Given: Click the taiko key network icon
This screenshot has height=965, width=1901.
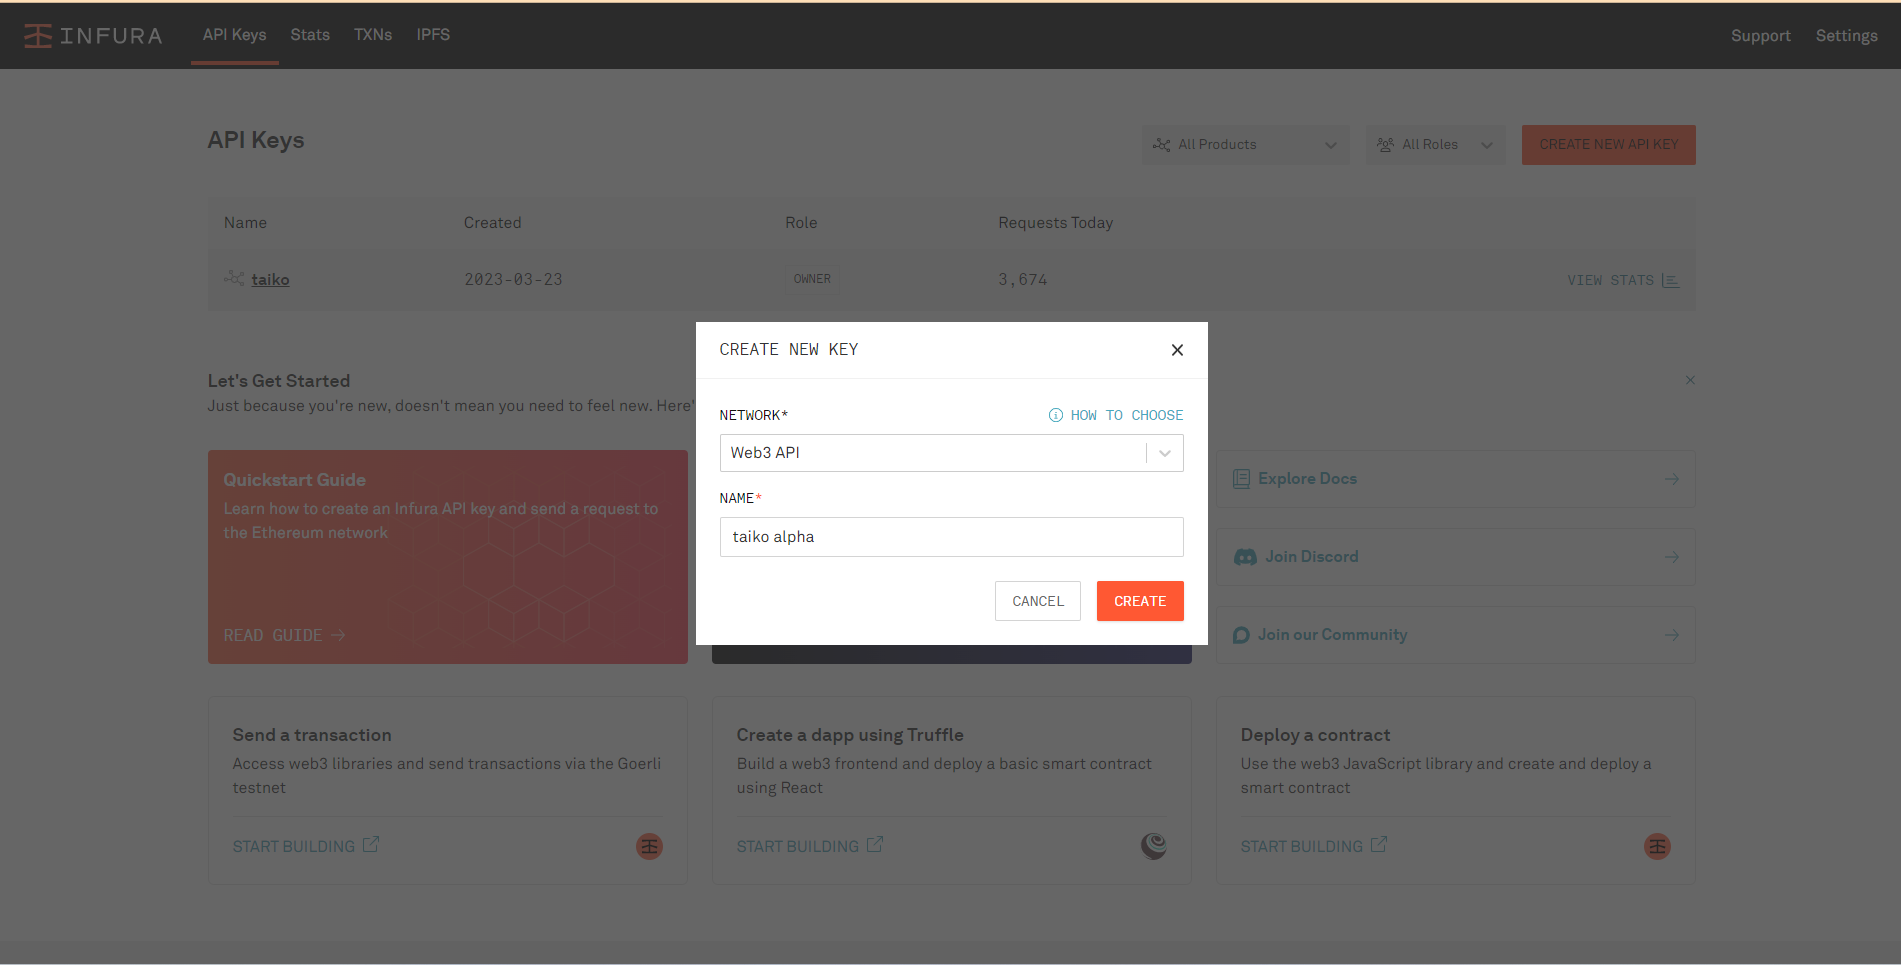Looking at the screenshot, I should pos(234,278).
